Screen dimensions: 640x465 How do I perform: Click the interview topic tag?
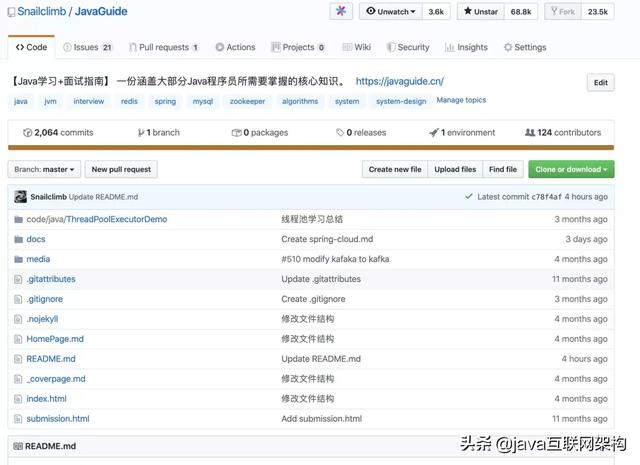pos(89,101)
